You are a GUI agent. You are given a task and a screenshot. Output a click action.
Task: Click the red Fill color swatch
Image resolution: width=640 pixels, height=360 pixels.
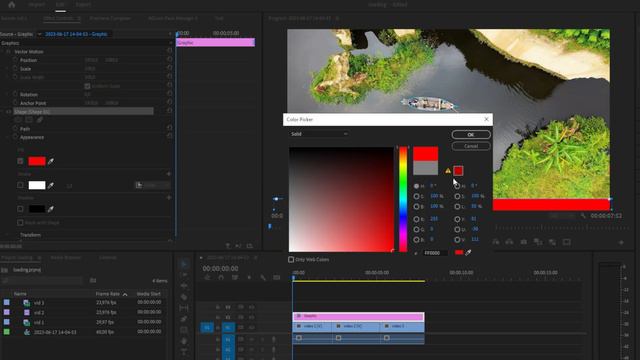pos(37,161)
